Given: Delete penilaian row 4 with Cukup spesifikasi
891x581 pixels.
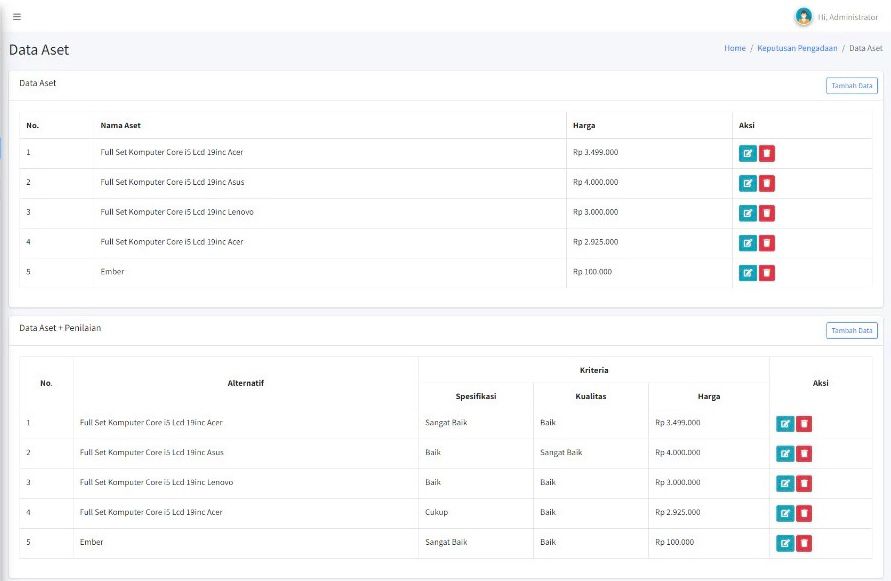Looking at the screenshot, I should point(804,513).
